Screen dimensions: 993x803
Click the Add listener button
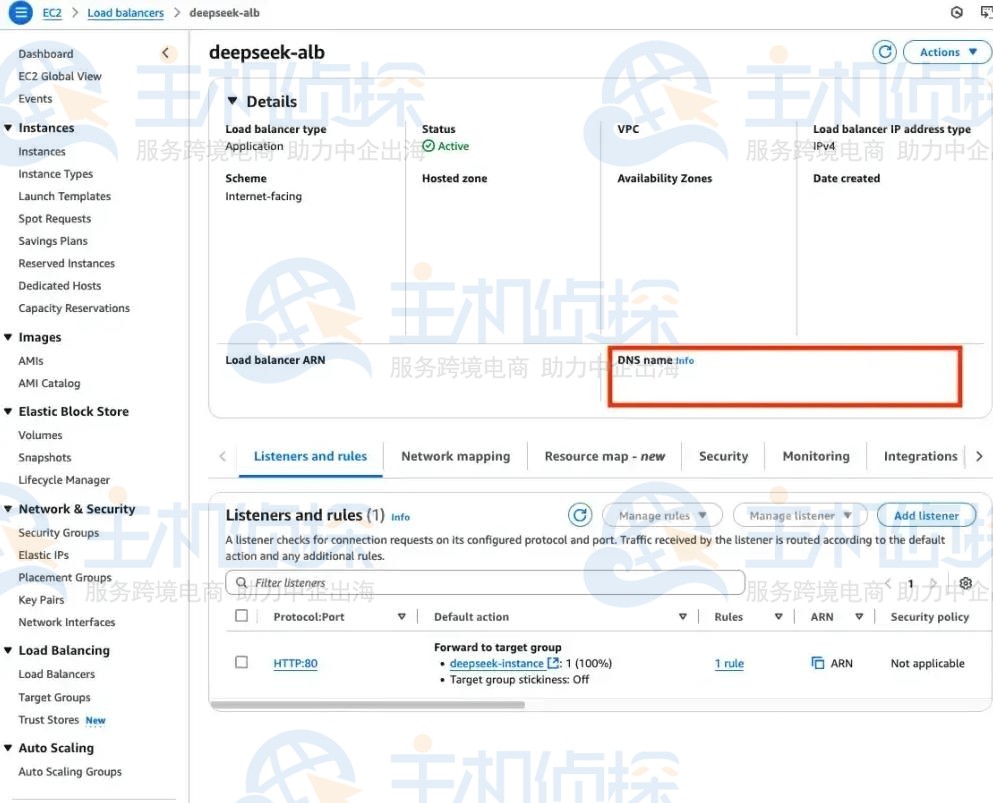[926, 516]
